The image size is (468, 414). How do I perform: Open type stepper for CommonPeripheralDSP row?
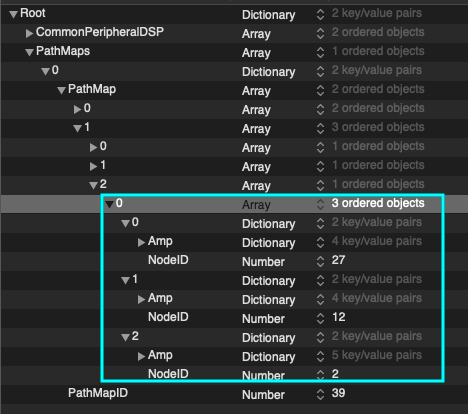320,33
